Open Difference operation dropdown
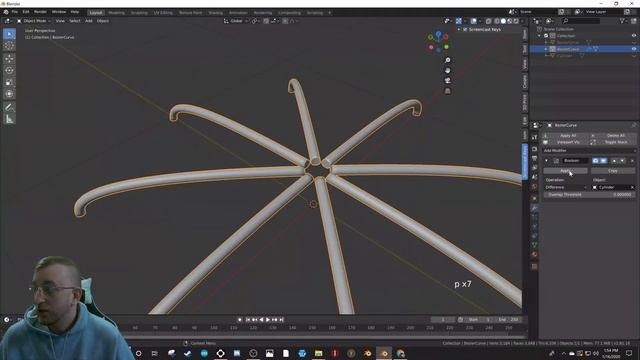 point(566,187)
